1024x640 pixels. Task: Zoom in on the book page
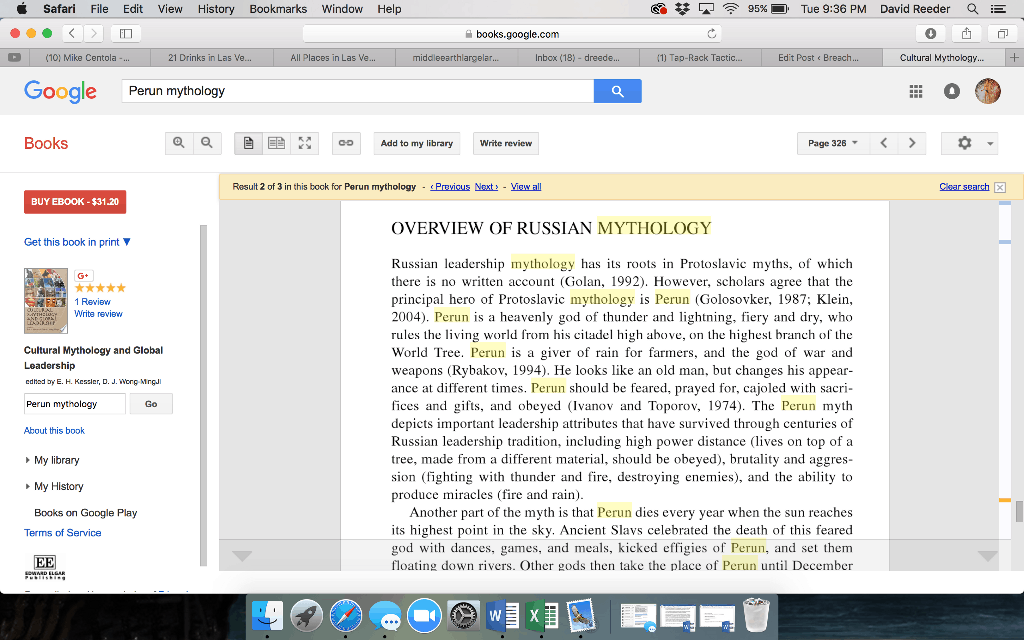click(179, 143)
